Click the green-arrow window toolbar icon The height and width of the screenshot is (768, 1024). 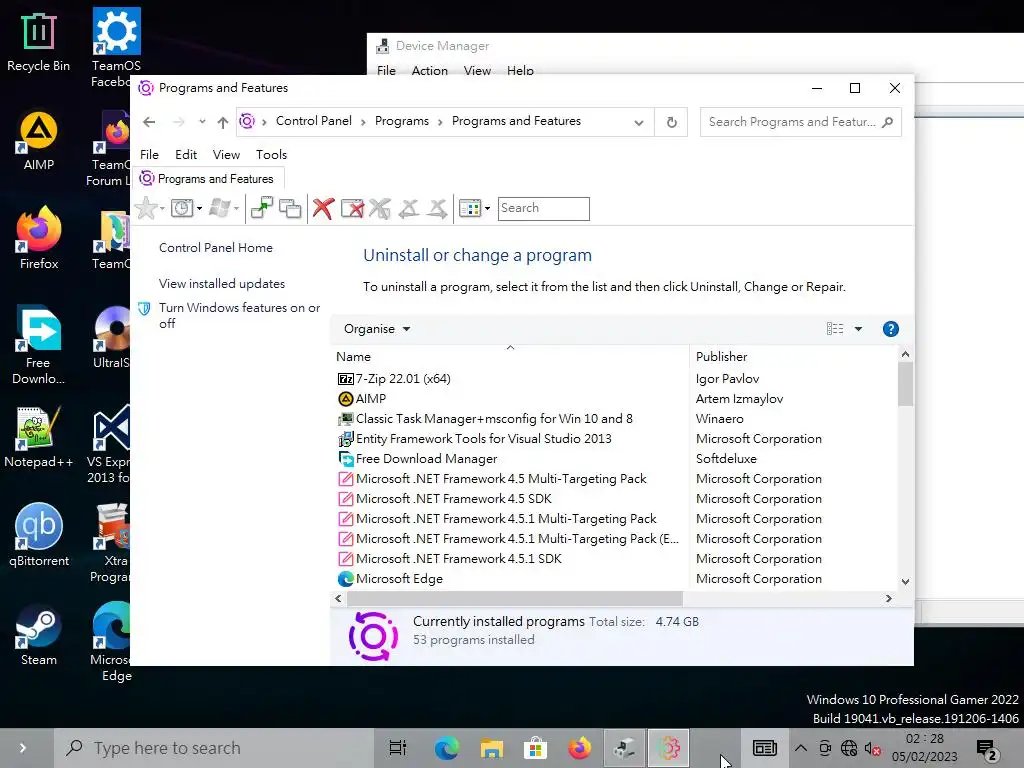[262, 208]
